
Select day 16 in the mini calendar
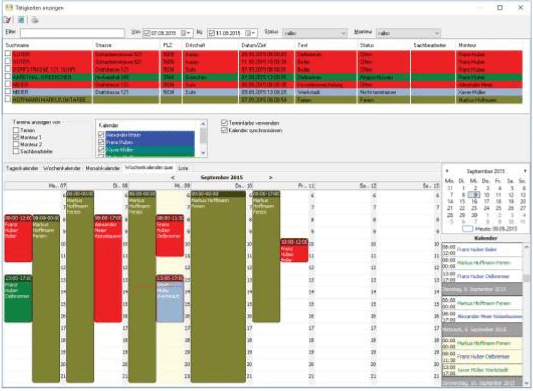474,202
